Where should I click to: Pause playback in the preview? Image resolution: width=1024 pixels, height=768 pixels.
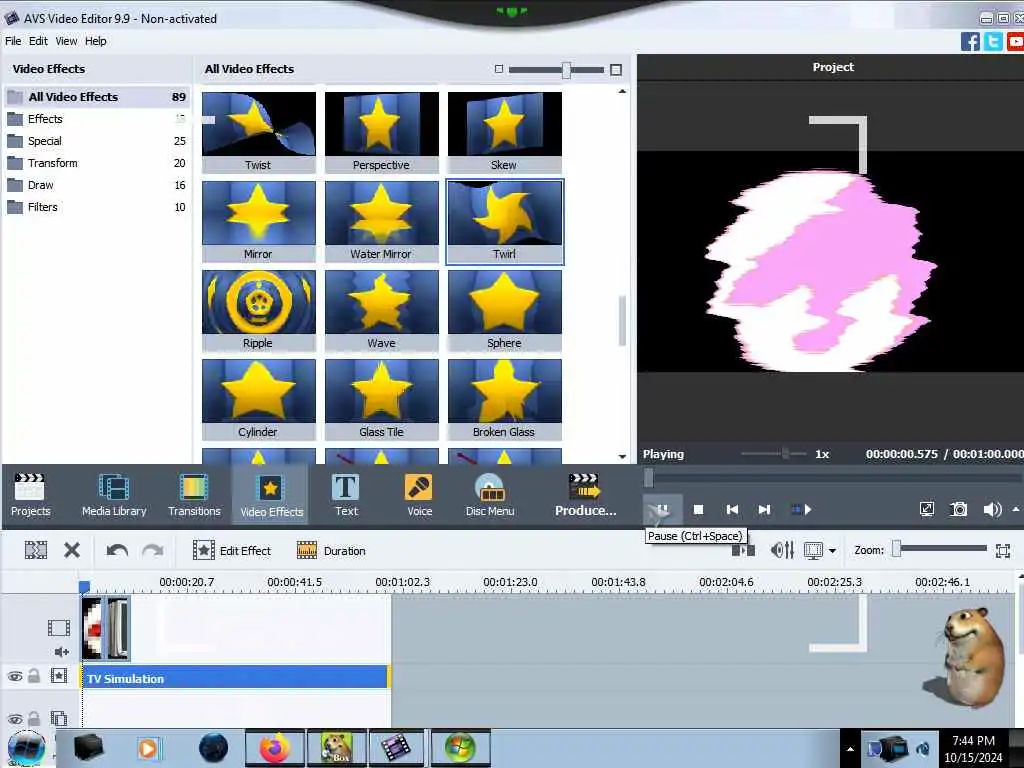(x=662, y=509)
